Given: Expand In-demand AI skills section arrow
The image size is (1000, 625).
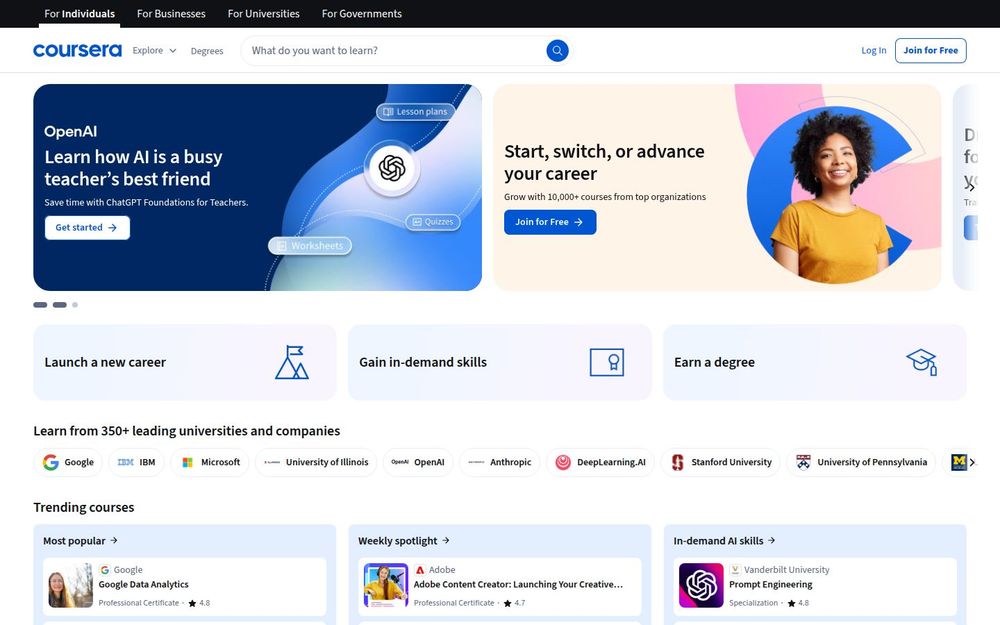Looking at the screenshot, I should [772, 540].
